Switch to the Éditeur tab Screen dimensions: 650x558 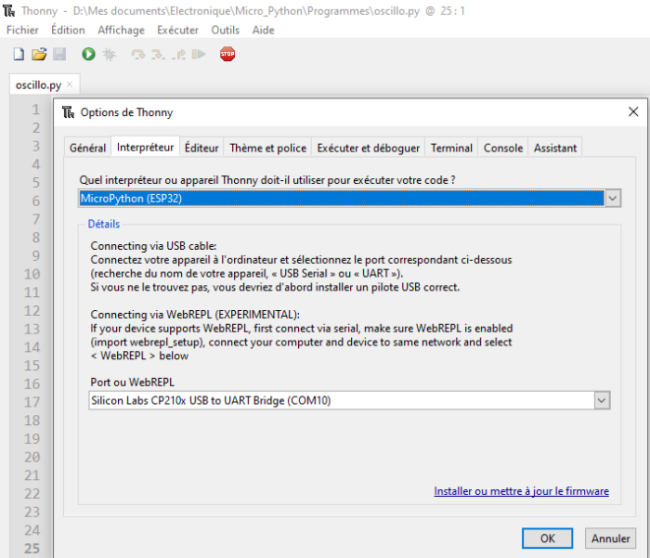click(201, 148)
